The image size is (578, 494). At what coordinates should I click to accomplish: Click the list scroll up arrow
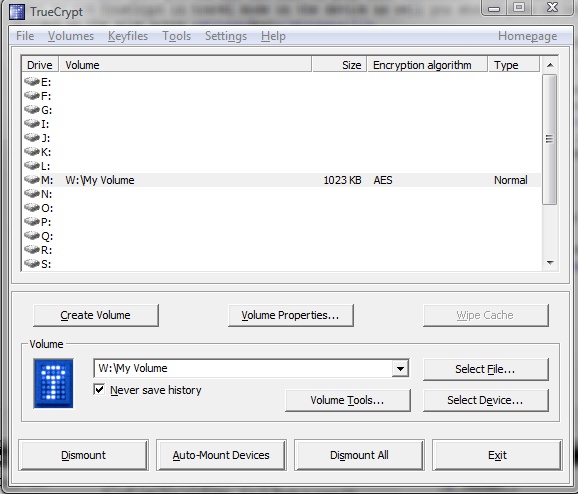(x=550, y=65)
